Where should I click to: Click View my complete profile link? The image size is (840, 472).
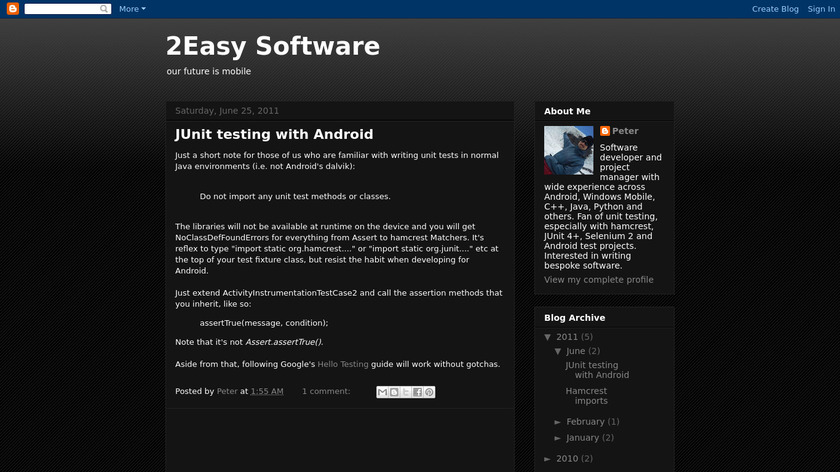point(598,280)
